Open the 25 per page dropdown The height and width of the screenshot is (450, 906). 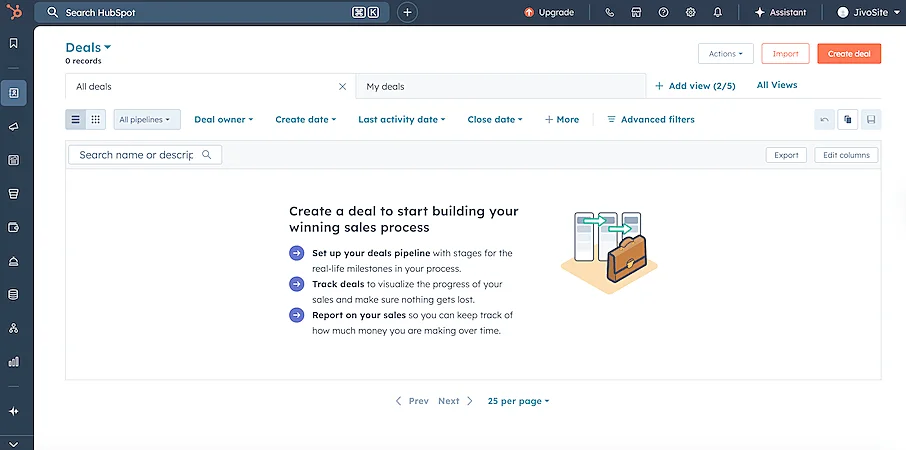(518, 401)
